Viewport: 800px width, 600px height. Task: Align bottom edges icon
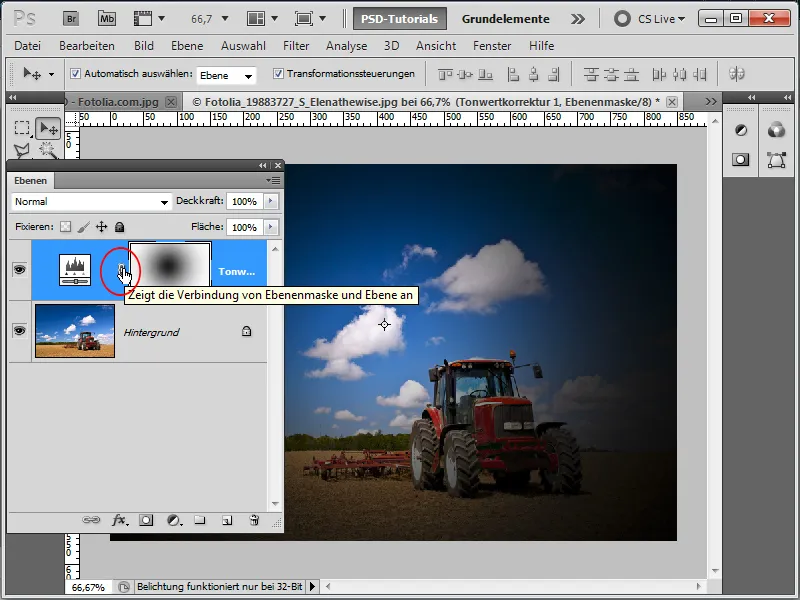click(485, 75)
